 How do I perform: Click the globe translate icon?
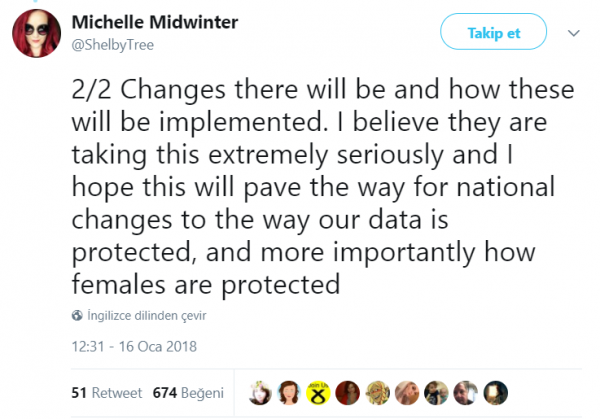click(77, 315)
